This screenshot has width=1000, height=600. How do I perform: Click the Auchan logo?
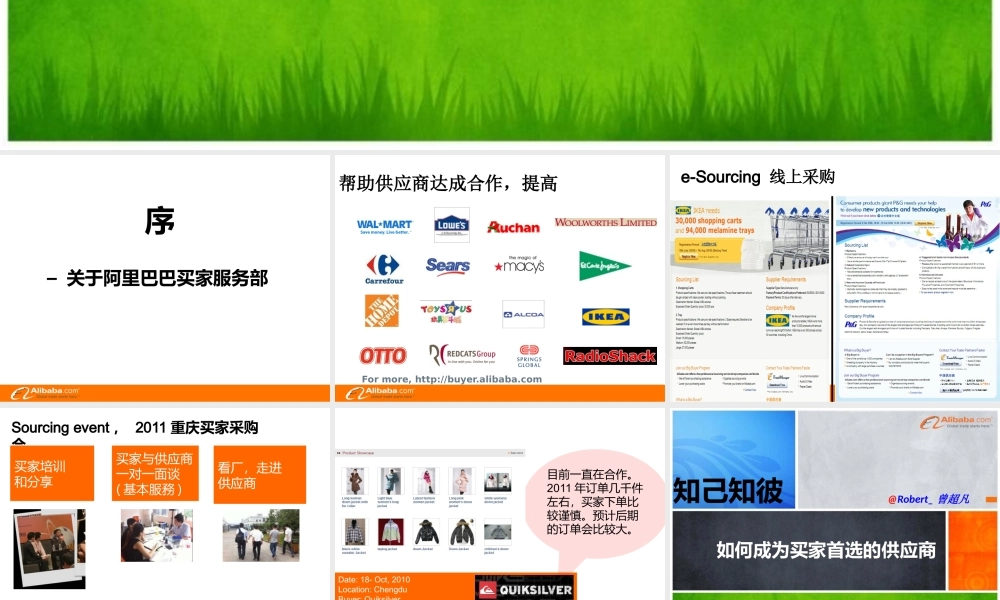(513, 227)
